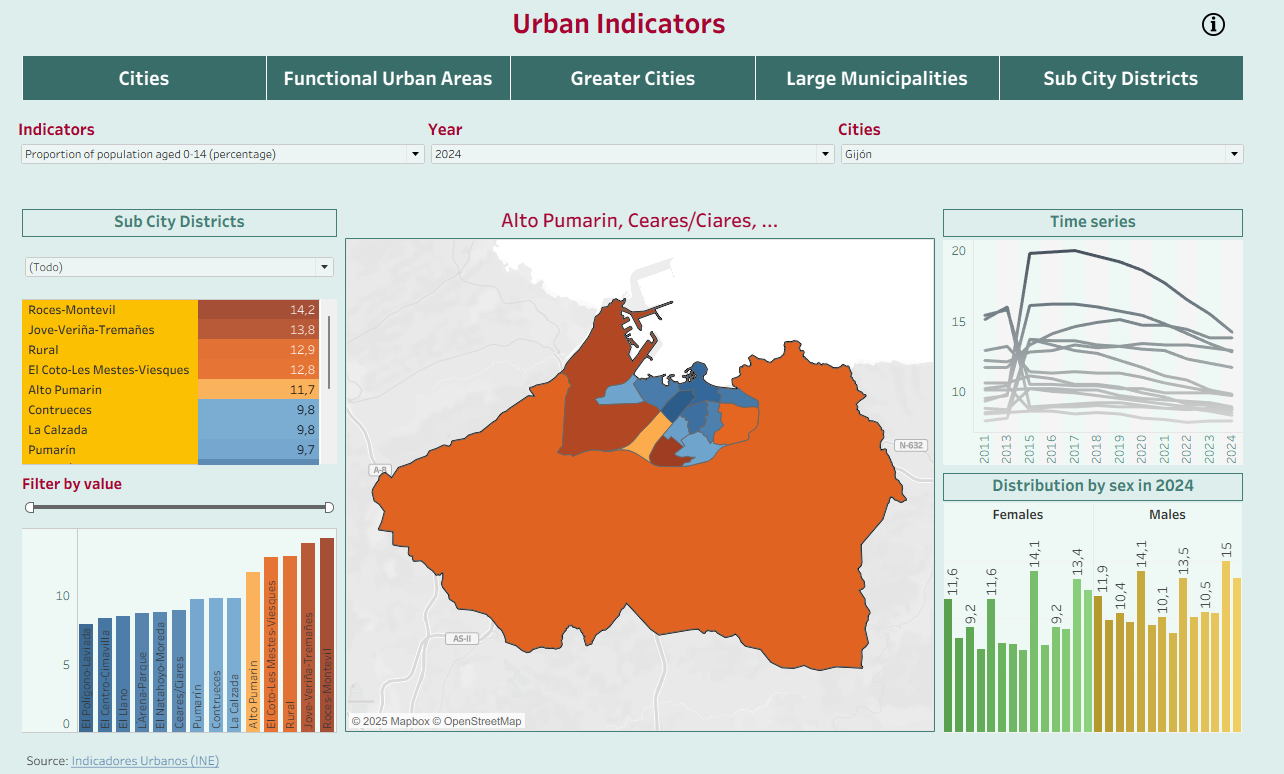
Task: Select Roces-Montevil row in district list
Action: (110, 310)
